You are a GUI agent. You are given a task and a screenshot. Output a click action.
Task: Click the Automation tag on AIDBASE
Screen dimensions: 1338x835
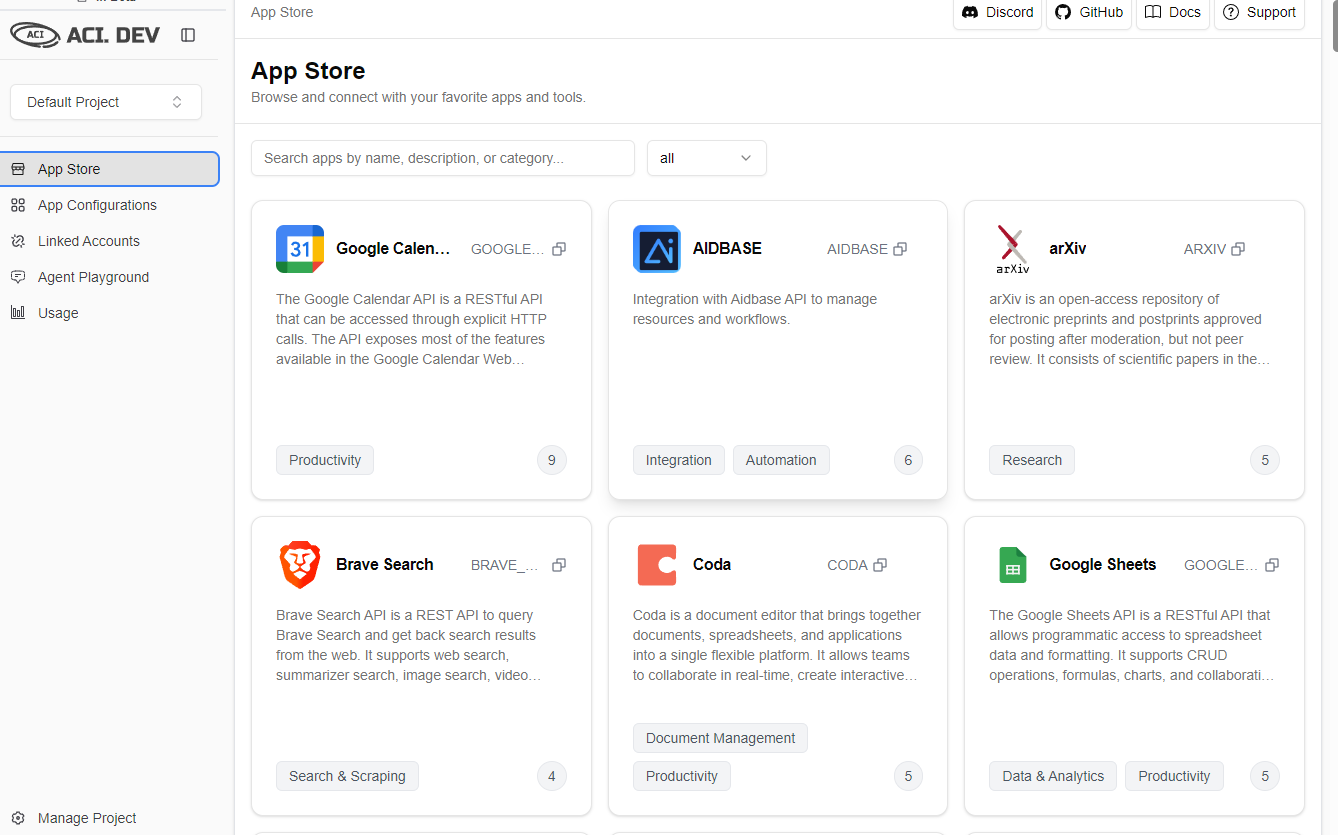[x=781, y=460]
